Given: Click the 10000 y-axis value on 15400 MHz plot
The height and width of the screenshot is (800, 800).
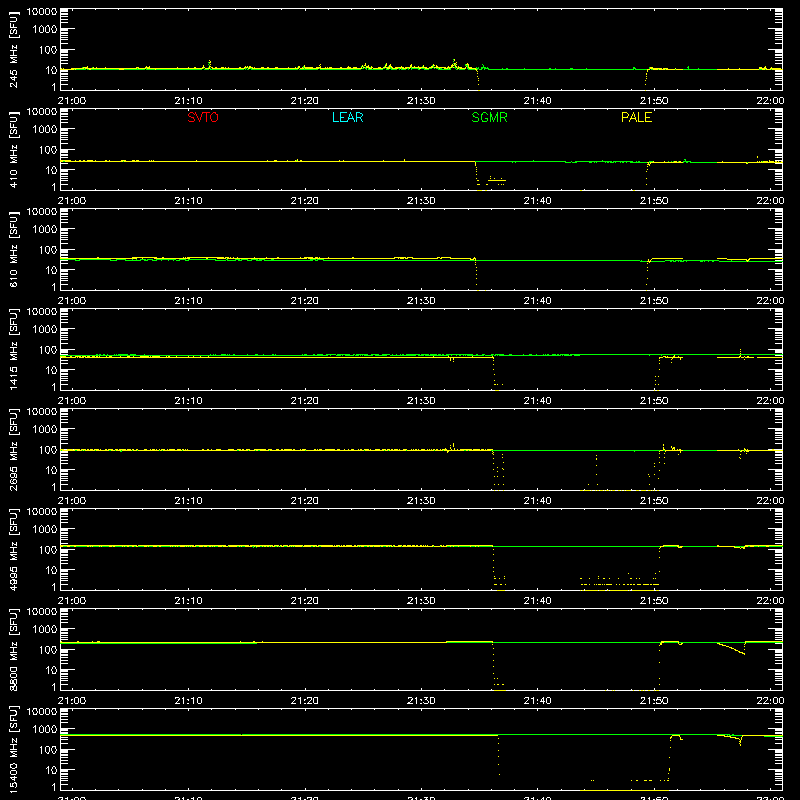Looking at the screenshot, I should [42, 712].
